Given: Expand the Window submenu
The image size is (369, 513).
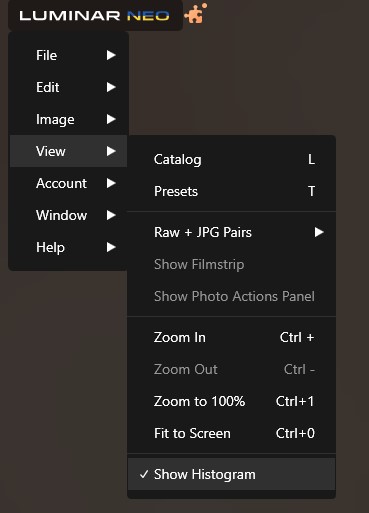Looking at the screenshot, I should coord(68,215).
